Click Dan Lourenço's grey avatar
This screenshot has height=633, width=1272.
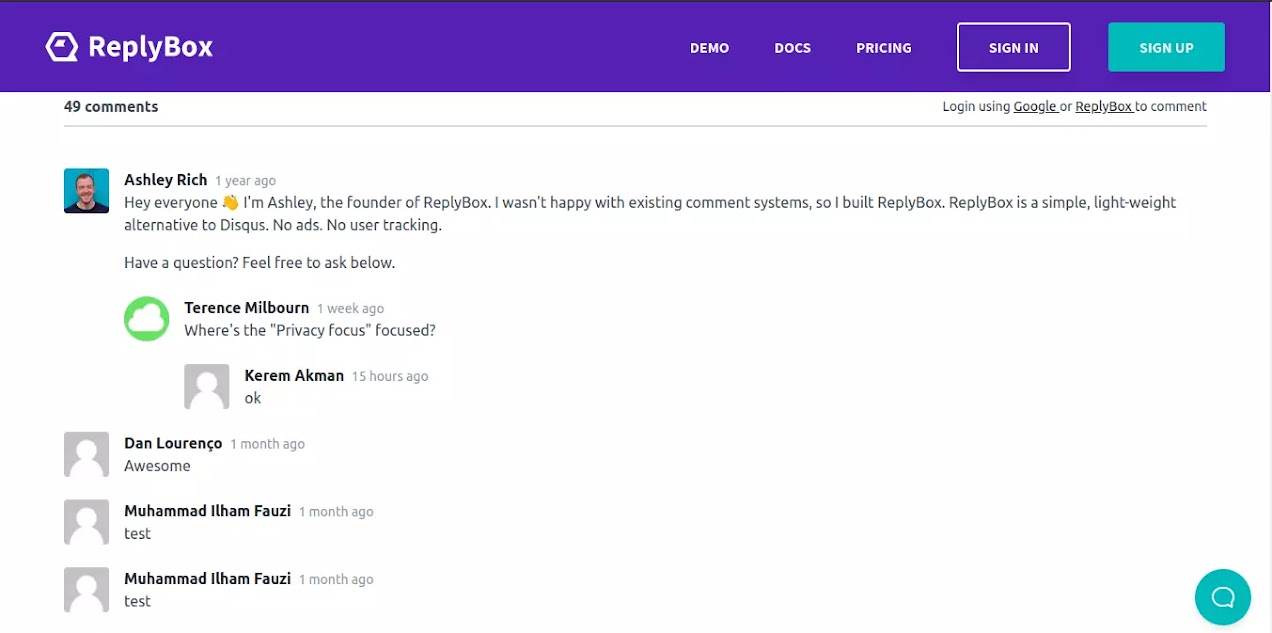point(86,454)
